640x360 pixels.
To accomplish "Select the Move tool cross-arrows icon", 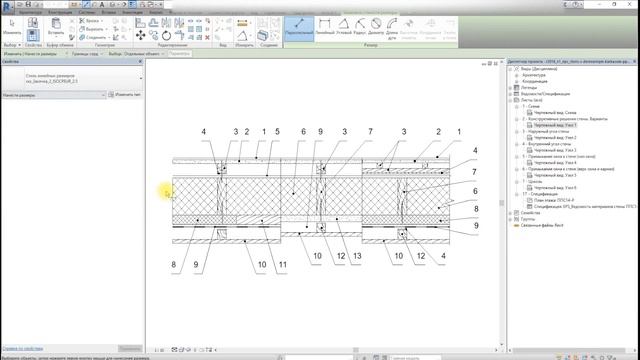I will [x=140, y=36].
